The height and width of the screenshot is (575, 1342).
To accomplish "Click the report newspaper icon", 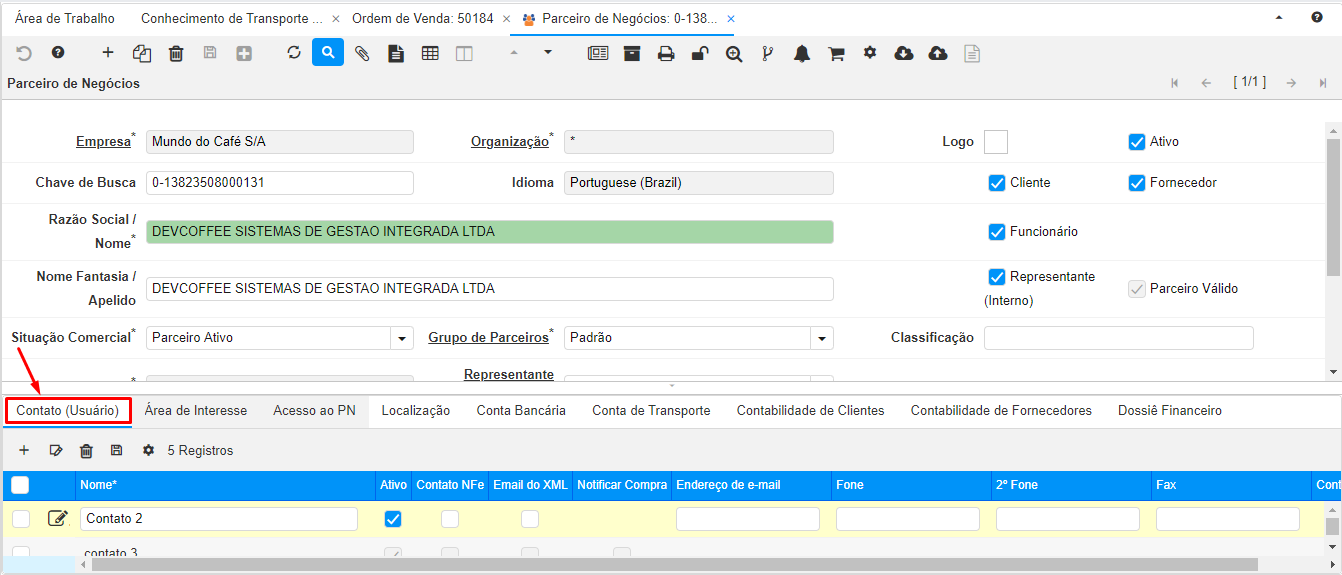I will point(598,53).
